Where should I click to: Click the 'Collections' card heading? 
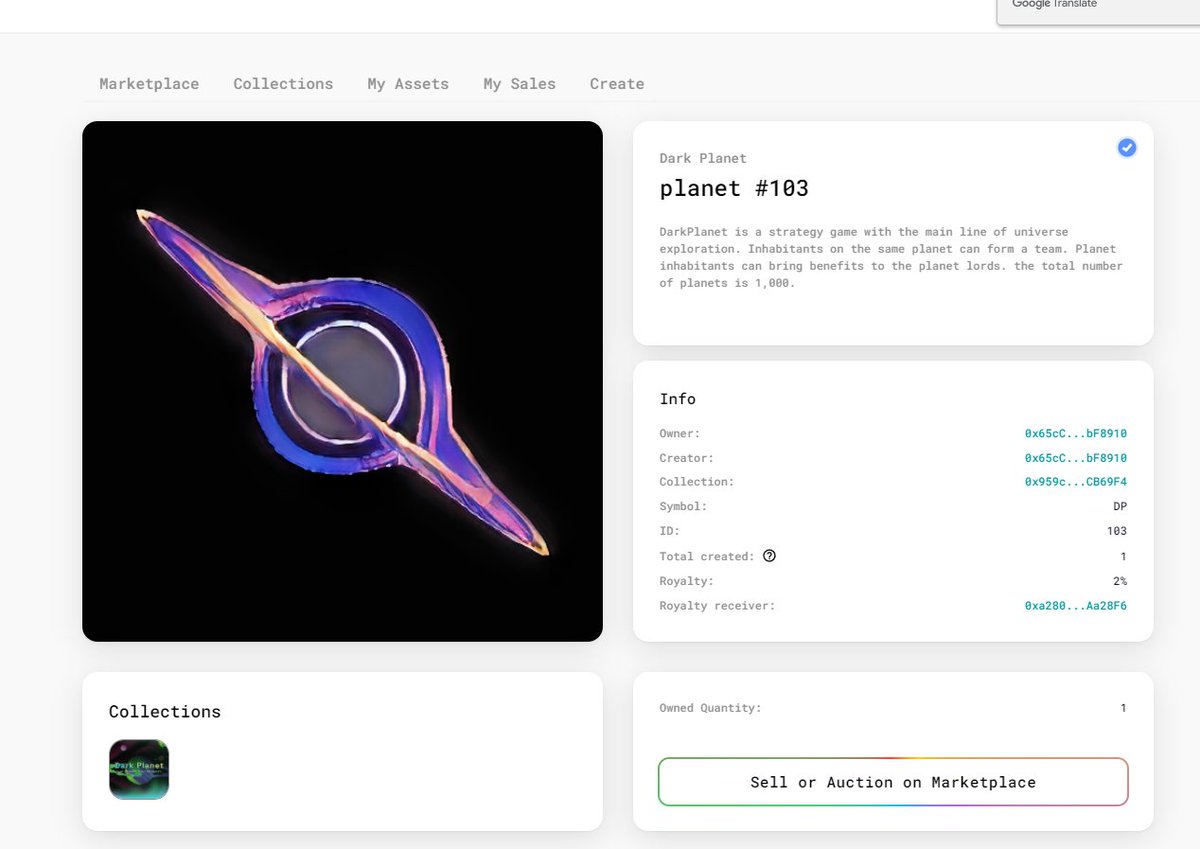tap(165, 712)
